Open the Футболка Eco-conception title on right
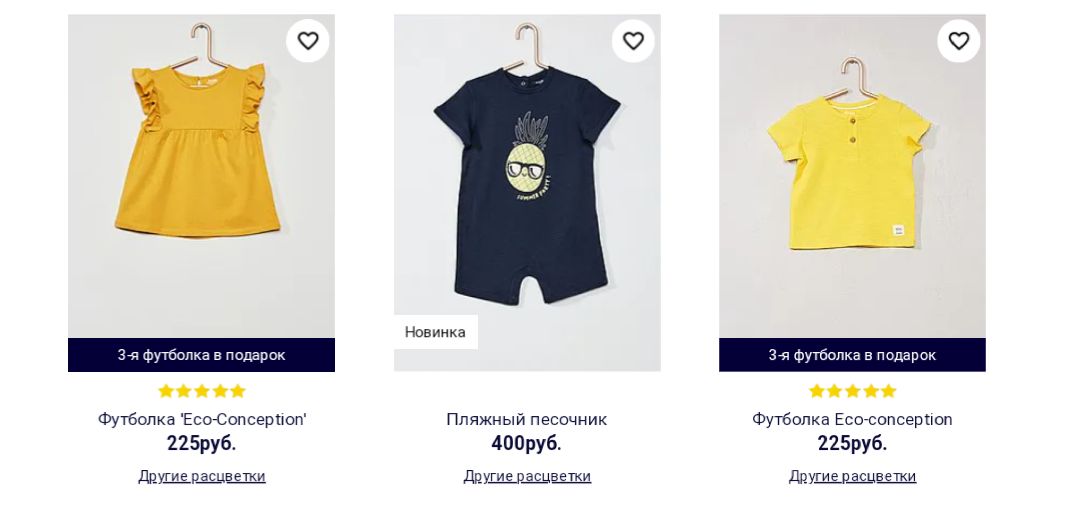 click(x=852, y=419)
